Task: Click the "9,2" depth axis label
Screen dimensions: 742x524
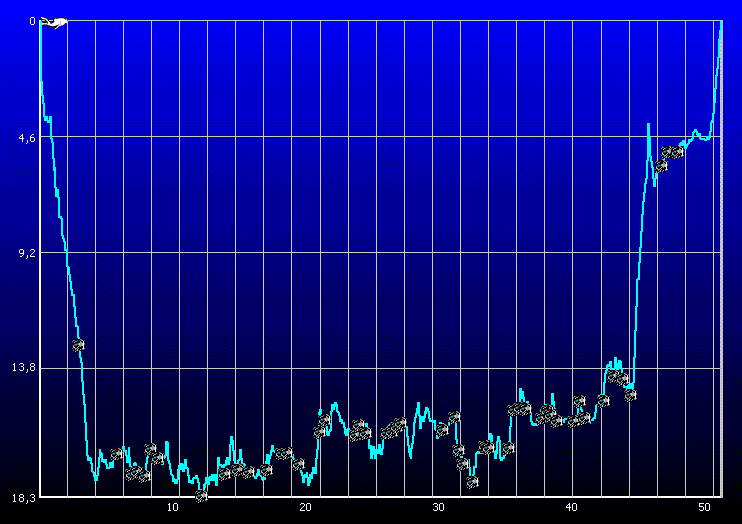Action: tap(27, 253)
